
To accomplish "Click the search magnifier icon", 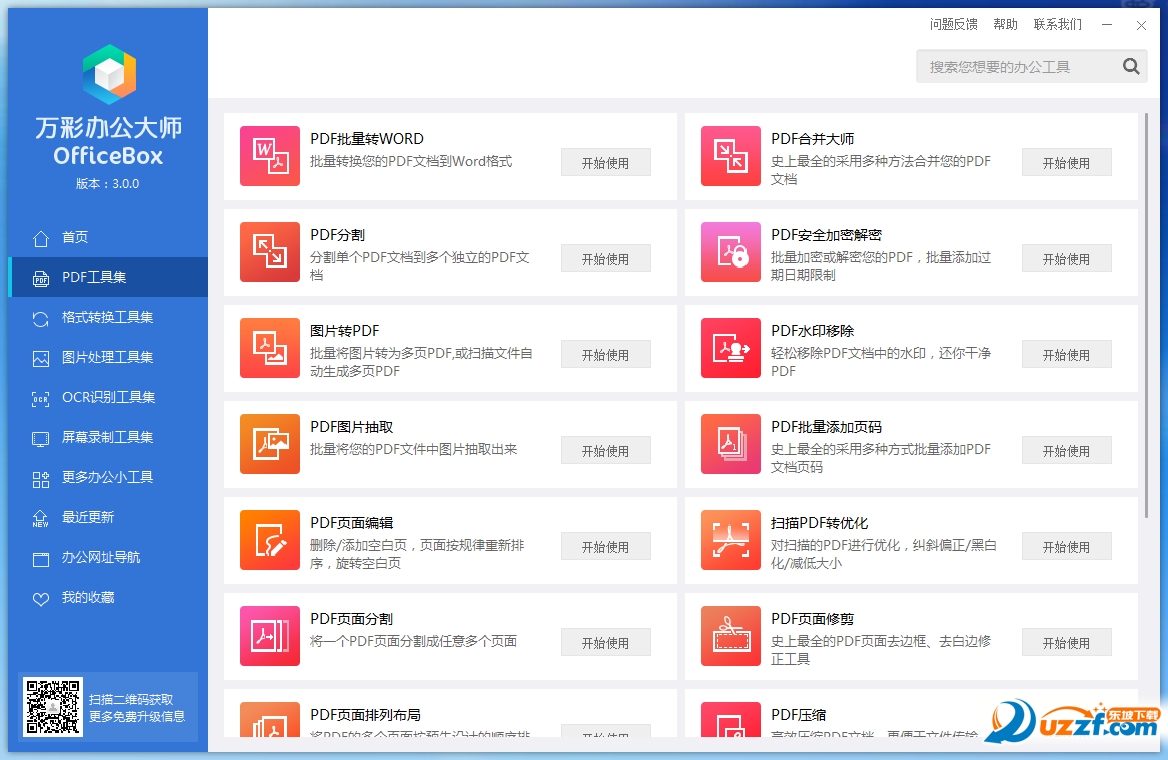I will (1131, 66).
